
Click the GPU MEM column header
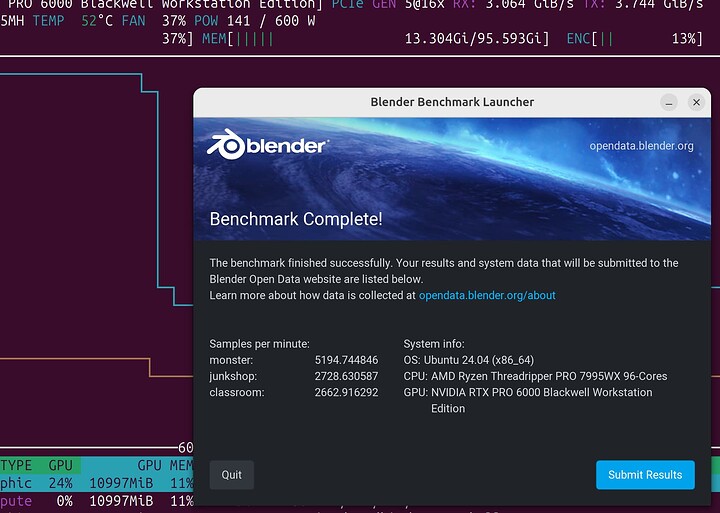[x=165, y=465]
